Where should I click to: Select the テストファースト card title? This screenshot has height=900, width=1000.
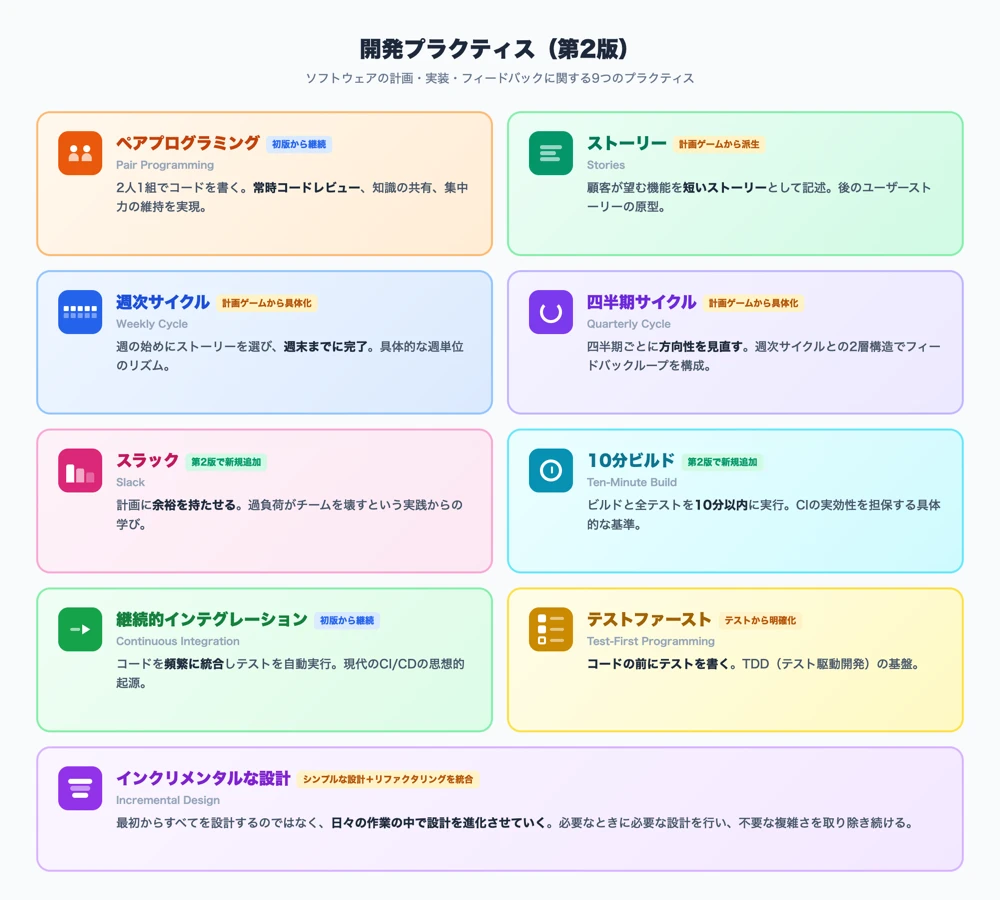[x=649, y=619]
